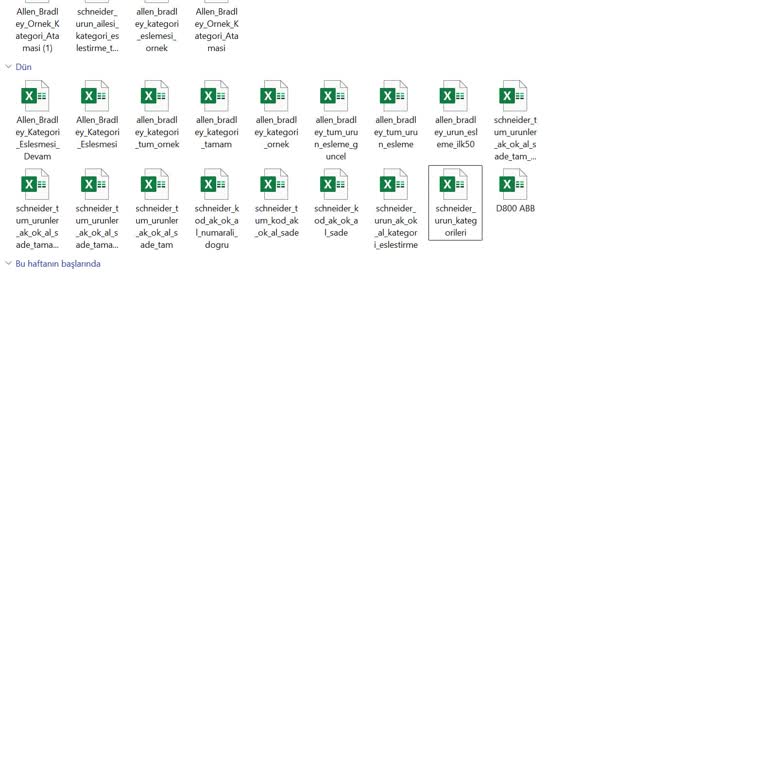The width and height of the screenshot is (768, 768).
Task: Open Allen_Bradley_Kategori_Eslesmesi_Devam Excel file
Action: [36, 97]
